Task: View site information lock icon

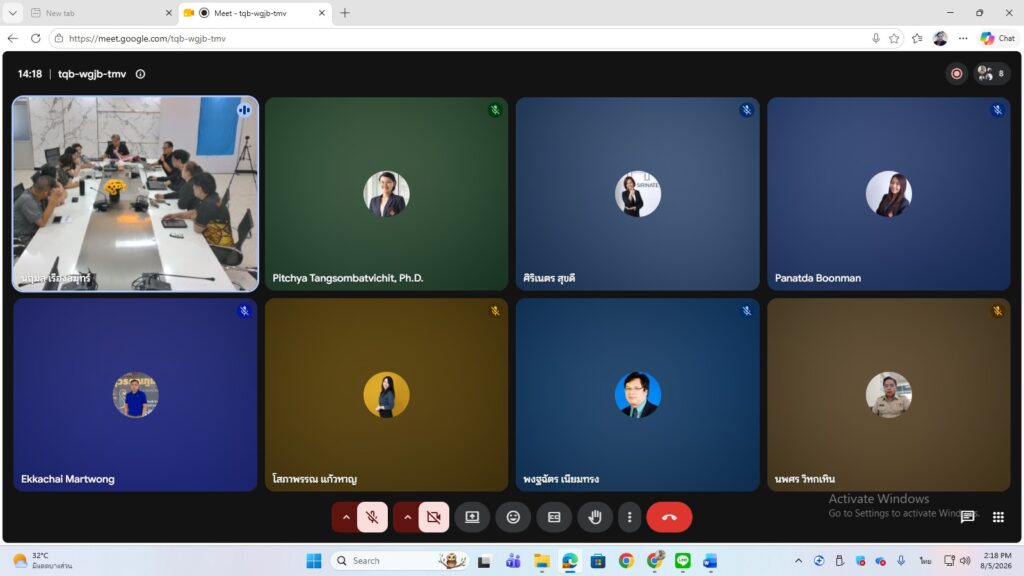Action: click(x=59, y=39)
